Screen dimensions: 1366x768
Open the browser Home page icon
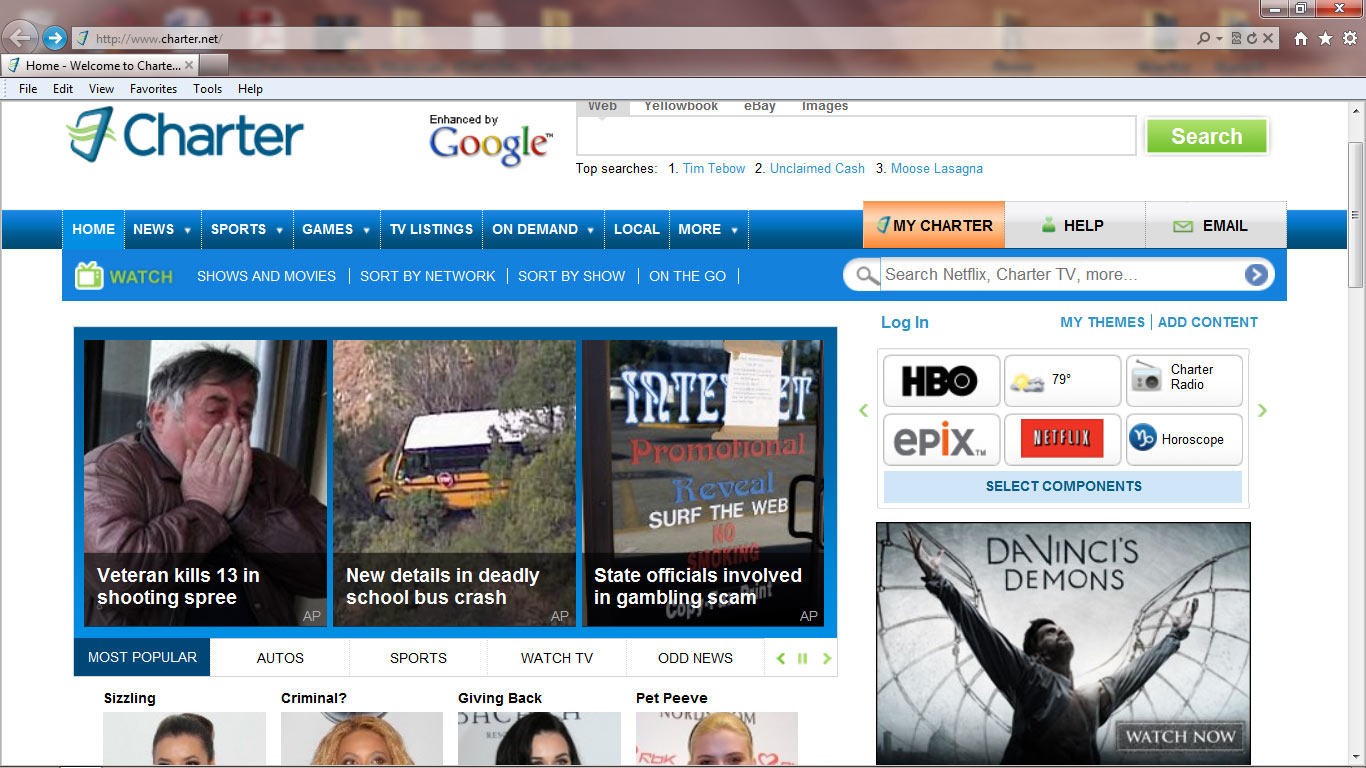pos(1301,39)
